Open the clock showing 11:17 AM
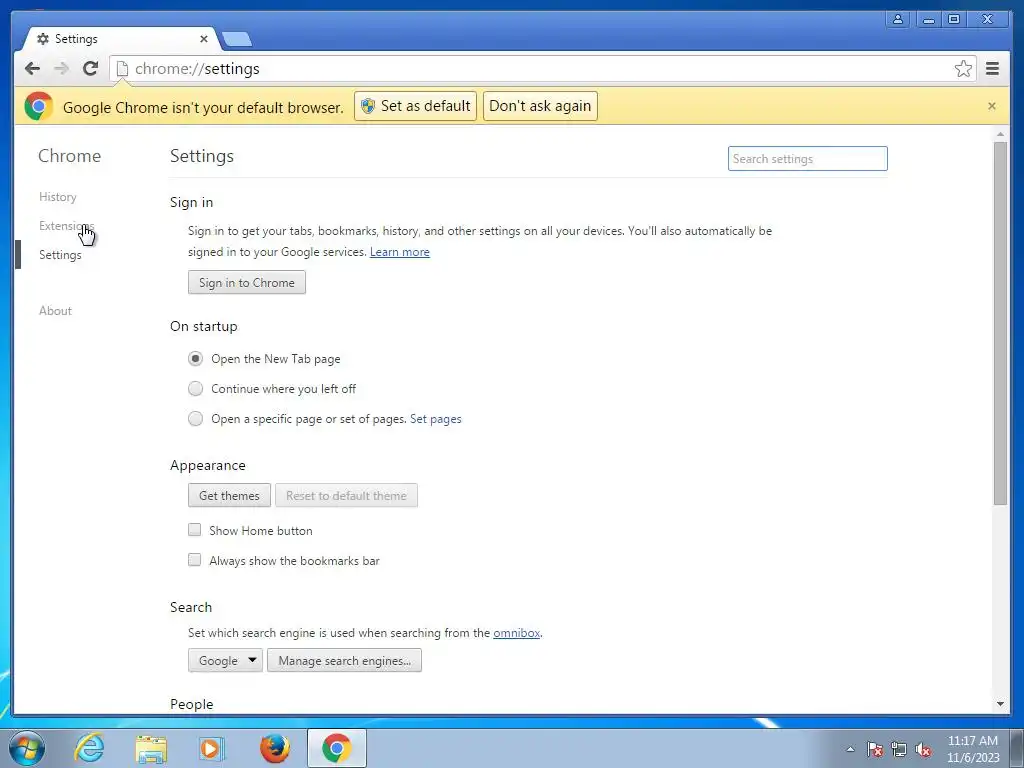 [972, 748]
